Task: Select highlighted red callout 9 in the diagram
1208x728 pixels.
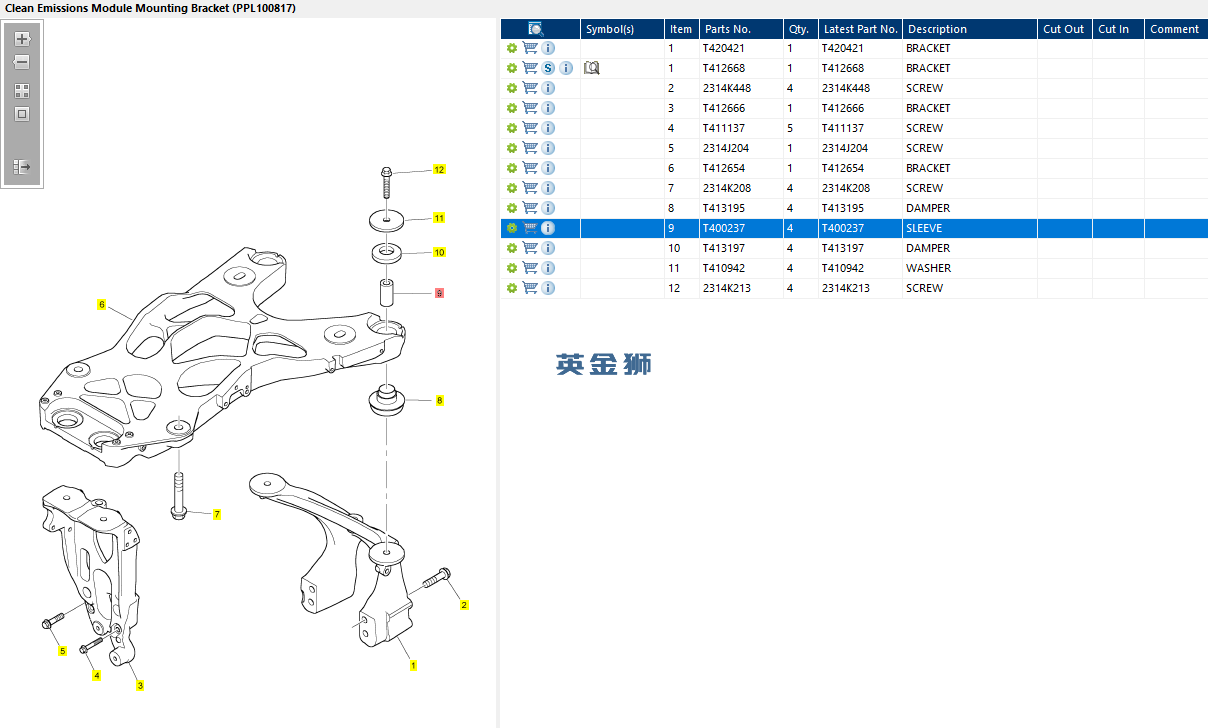Action: click(439, 294)
